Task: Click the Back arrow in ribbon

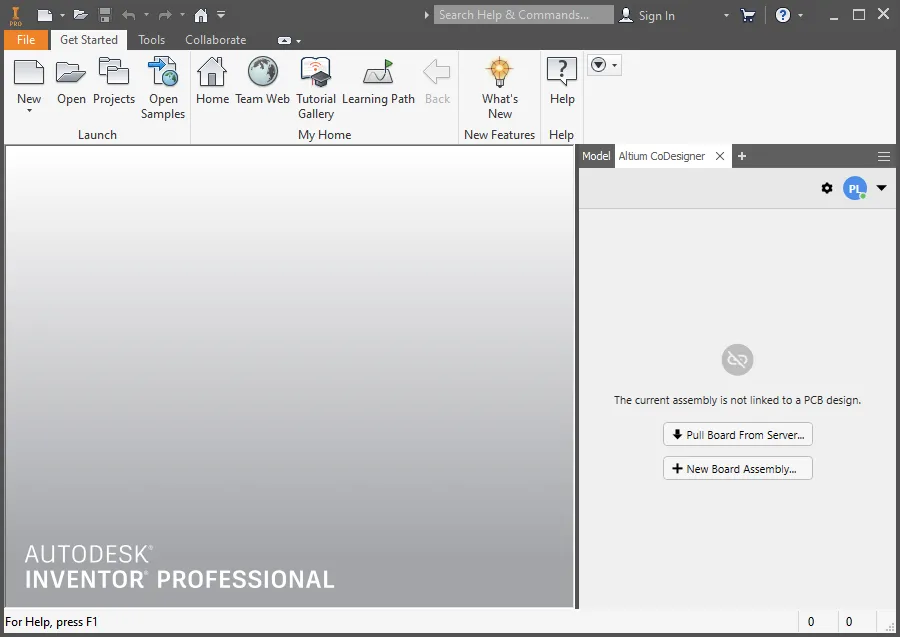Action: (437, 81)
